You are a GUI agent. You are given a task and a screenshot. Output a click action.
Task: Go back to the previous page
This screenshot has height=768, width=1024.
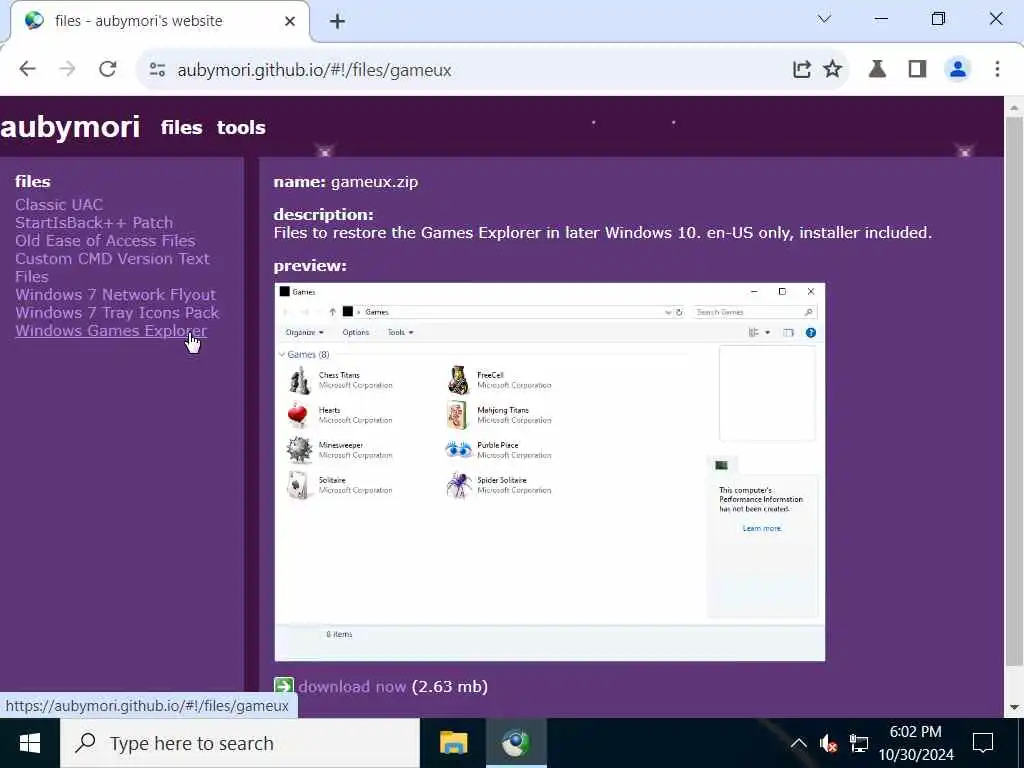click(27, 69)
